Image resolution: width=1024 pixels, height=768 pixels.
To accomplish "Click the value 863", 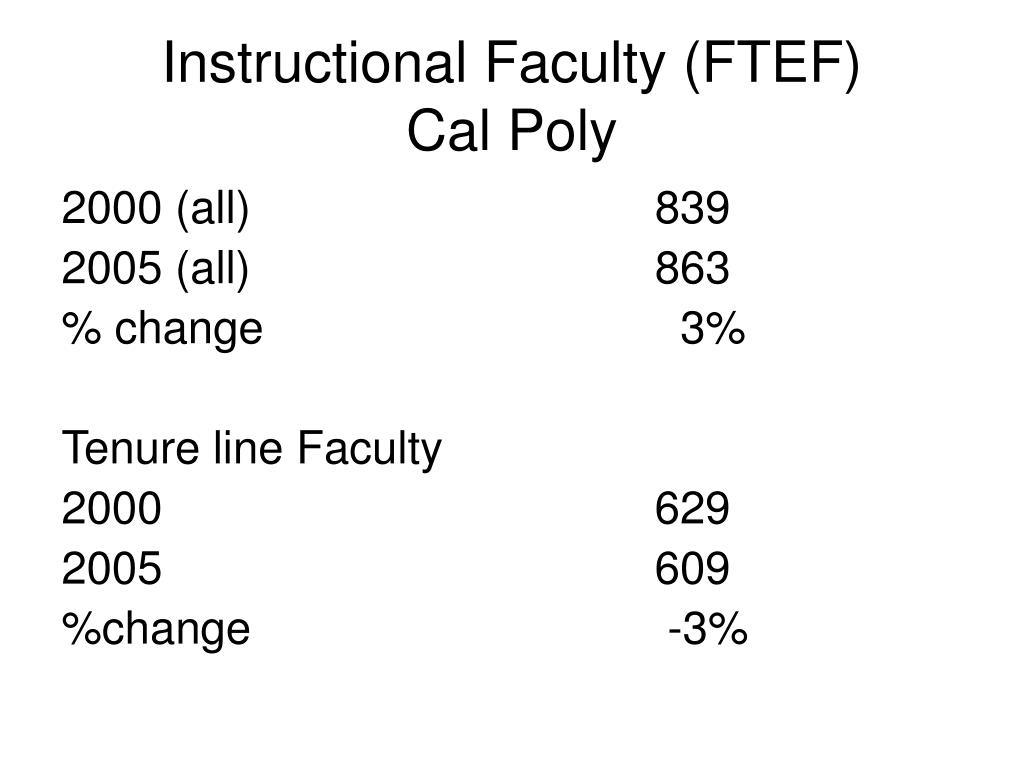I will pos(692,268).
